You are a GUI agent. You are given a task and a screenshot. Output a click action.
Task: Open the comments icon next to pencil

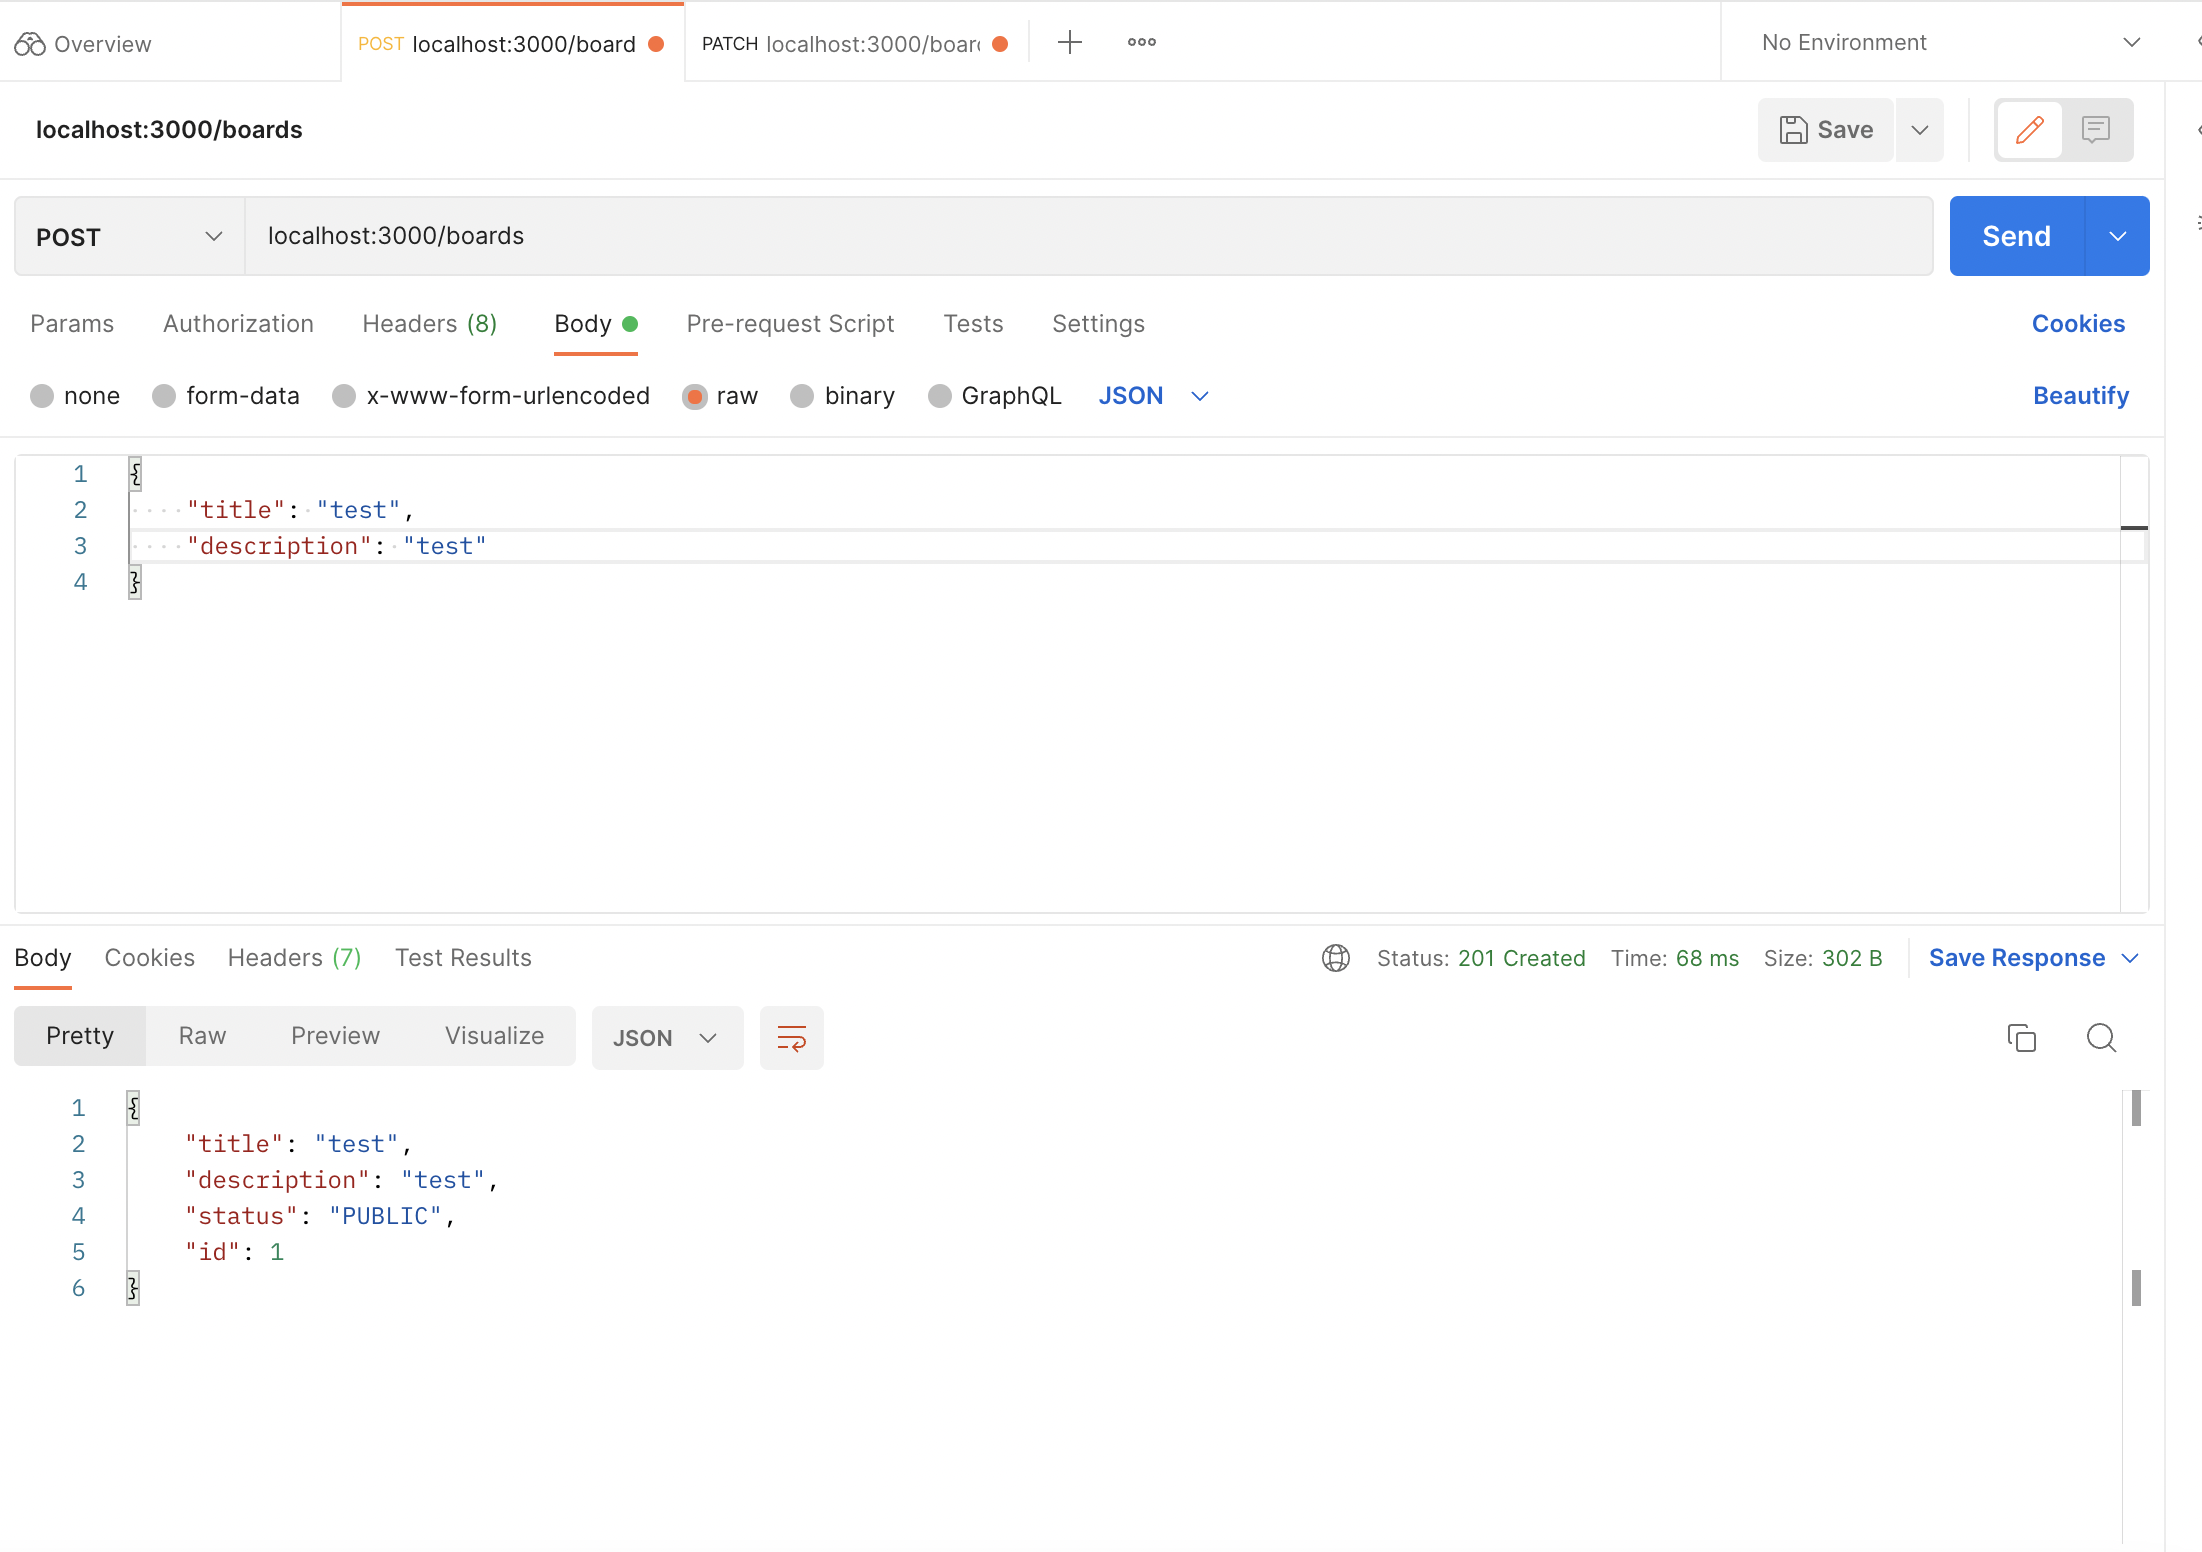(x=2095, y=130)
